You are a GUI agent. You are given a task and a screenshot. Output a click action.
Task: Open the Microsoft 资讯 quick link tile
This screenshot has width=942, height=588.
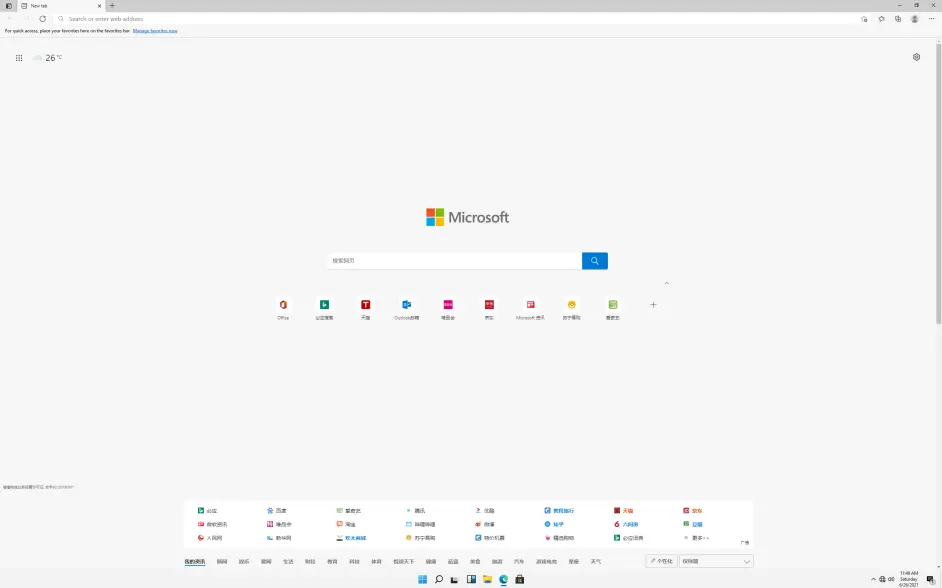point(530,309)
